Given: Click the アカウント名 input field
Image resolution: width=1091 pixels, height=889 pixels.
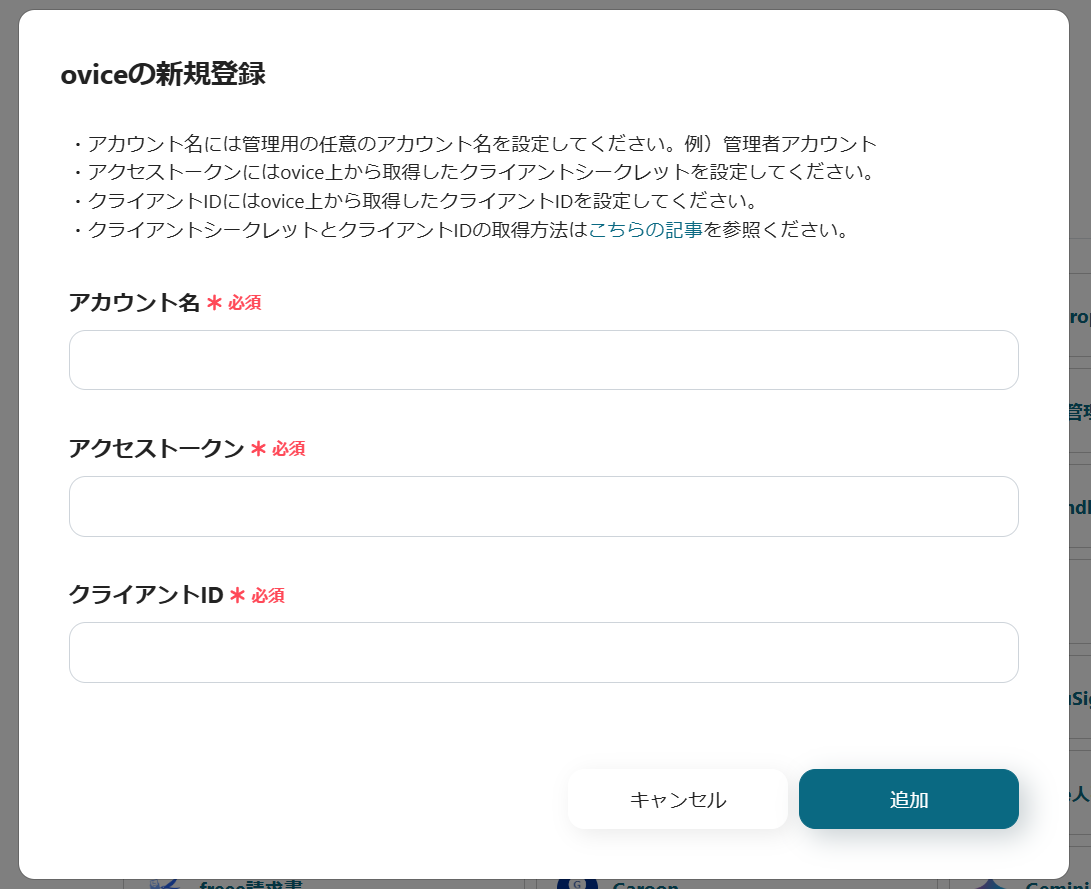Looking at the screenshot, I should click(x=543, y=360).
